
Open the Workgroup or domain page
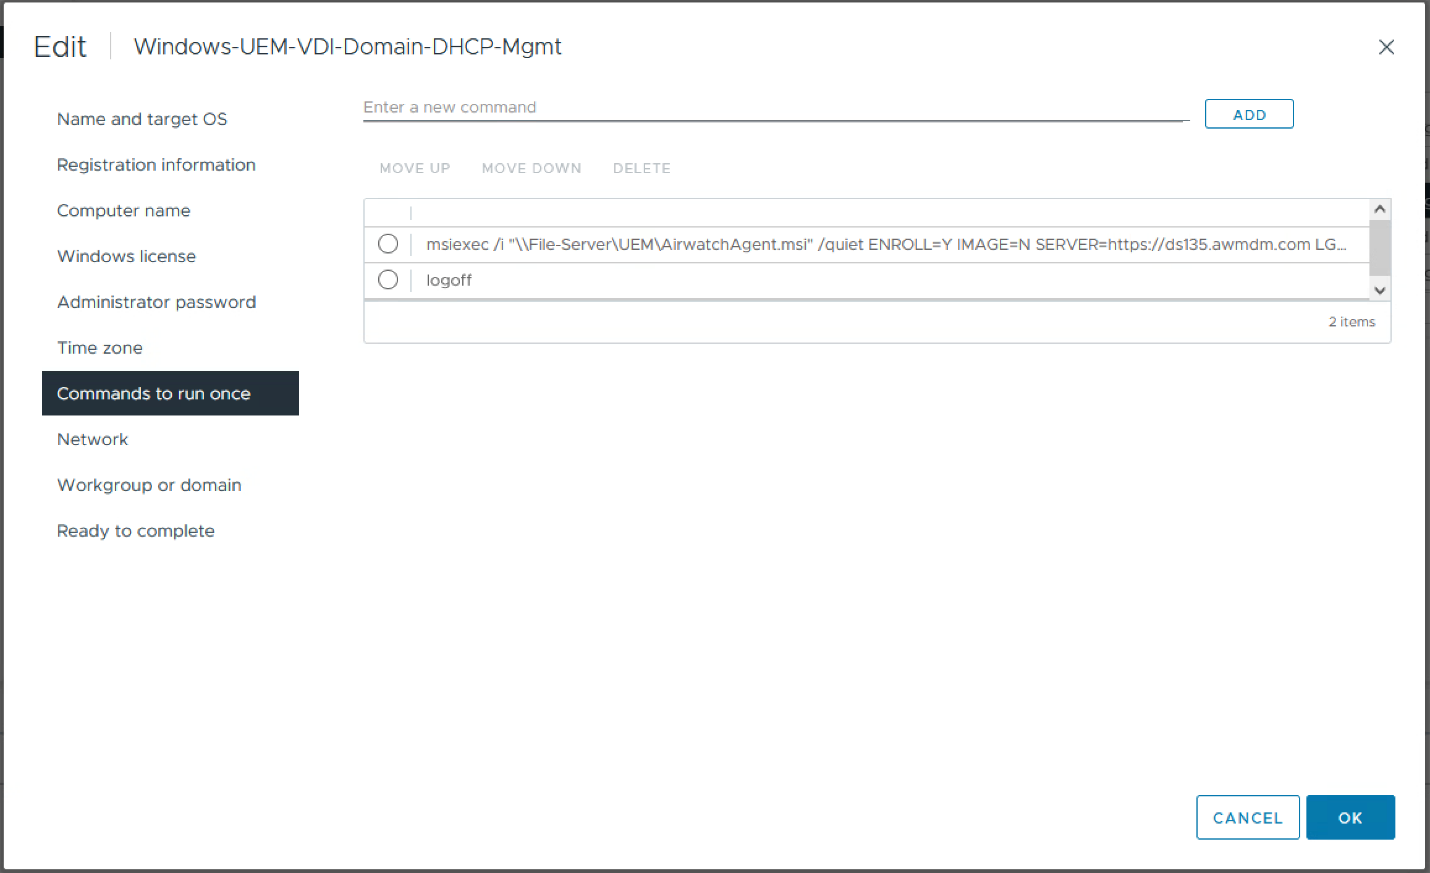149,485
